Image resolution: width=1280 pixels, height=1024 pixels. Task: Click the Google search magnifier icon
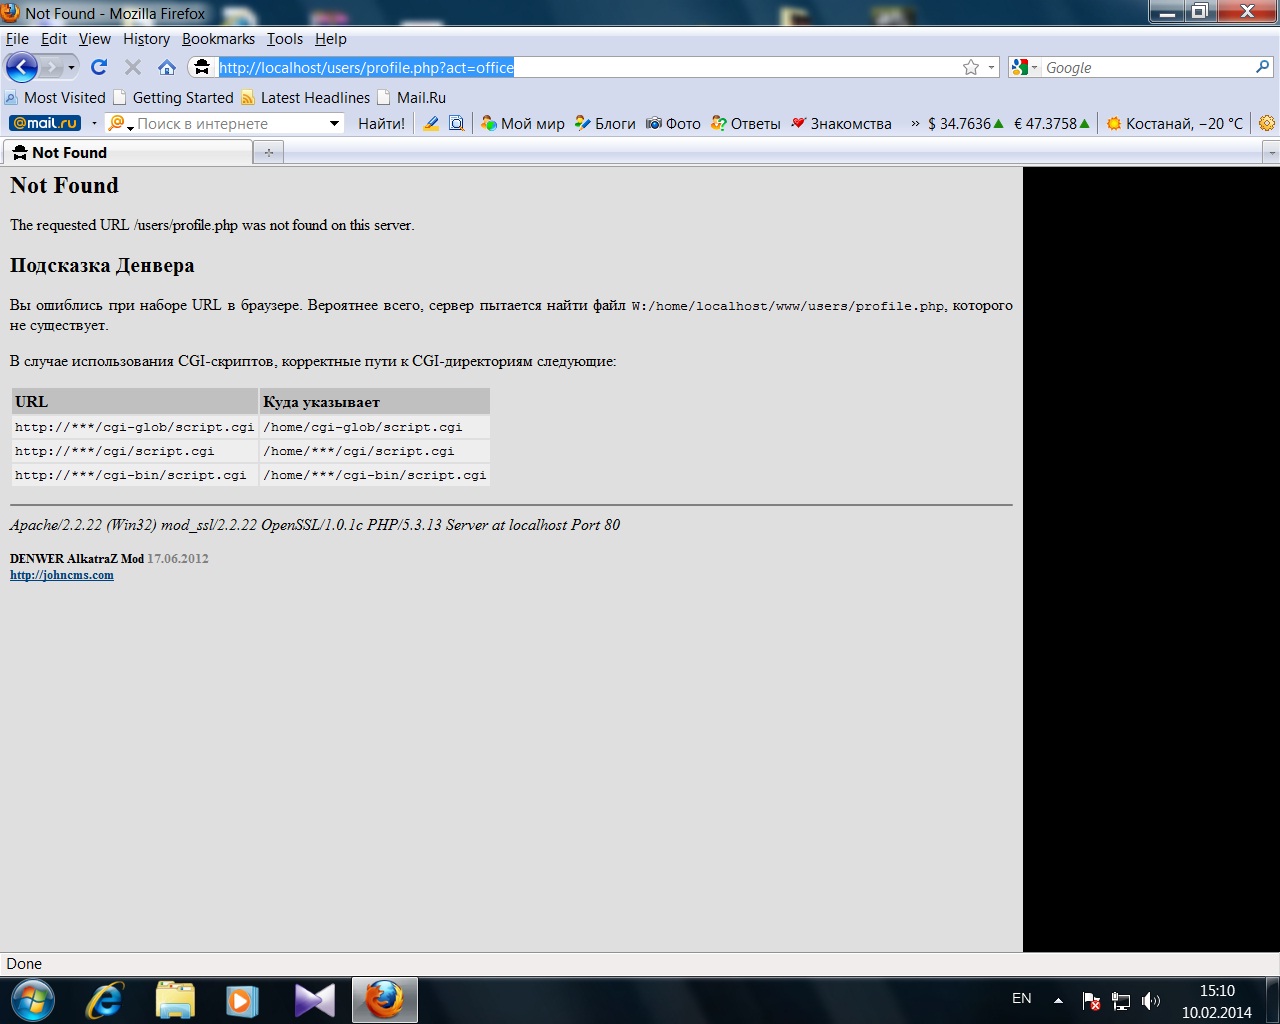coord(1262,67)
